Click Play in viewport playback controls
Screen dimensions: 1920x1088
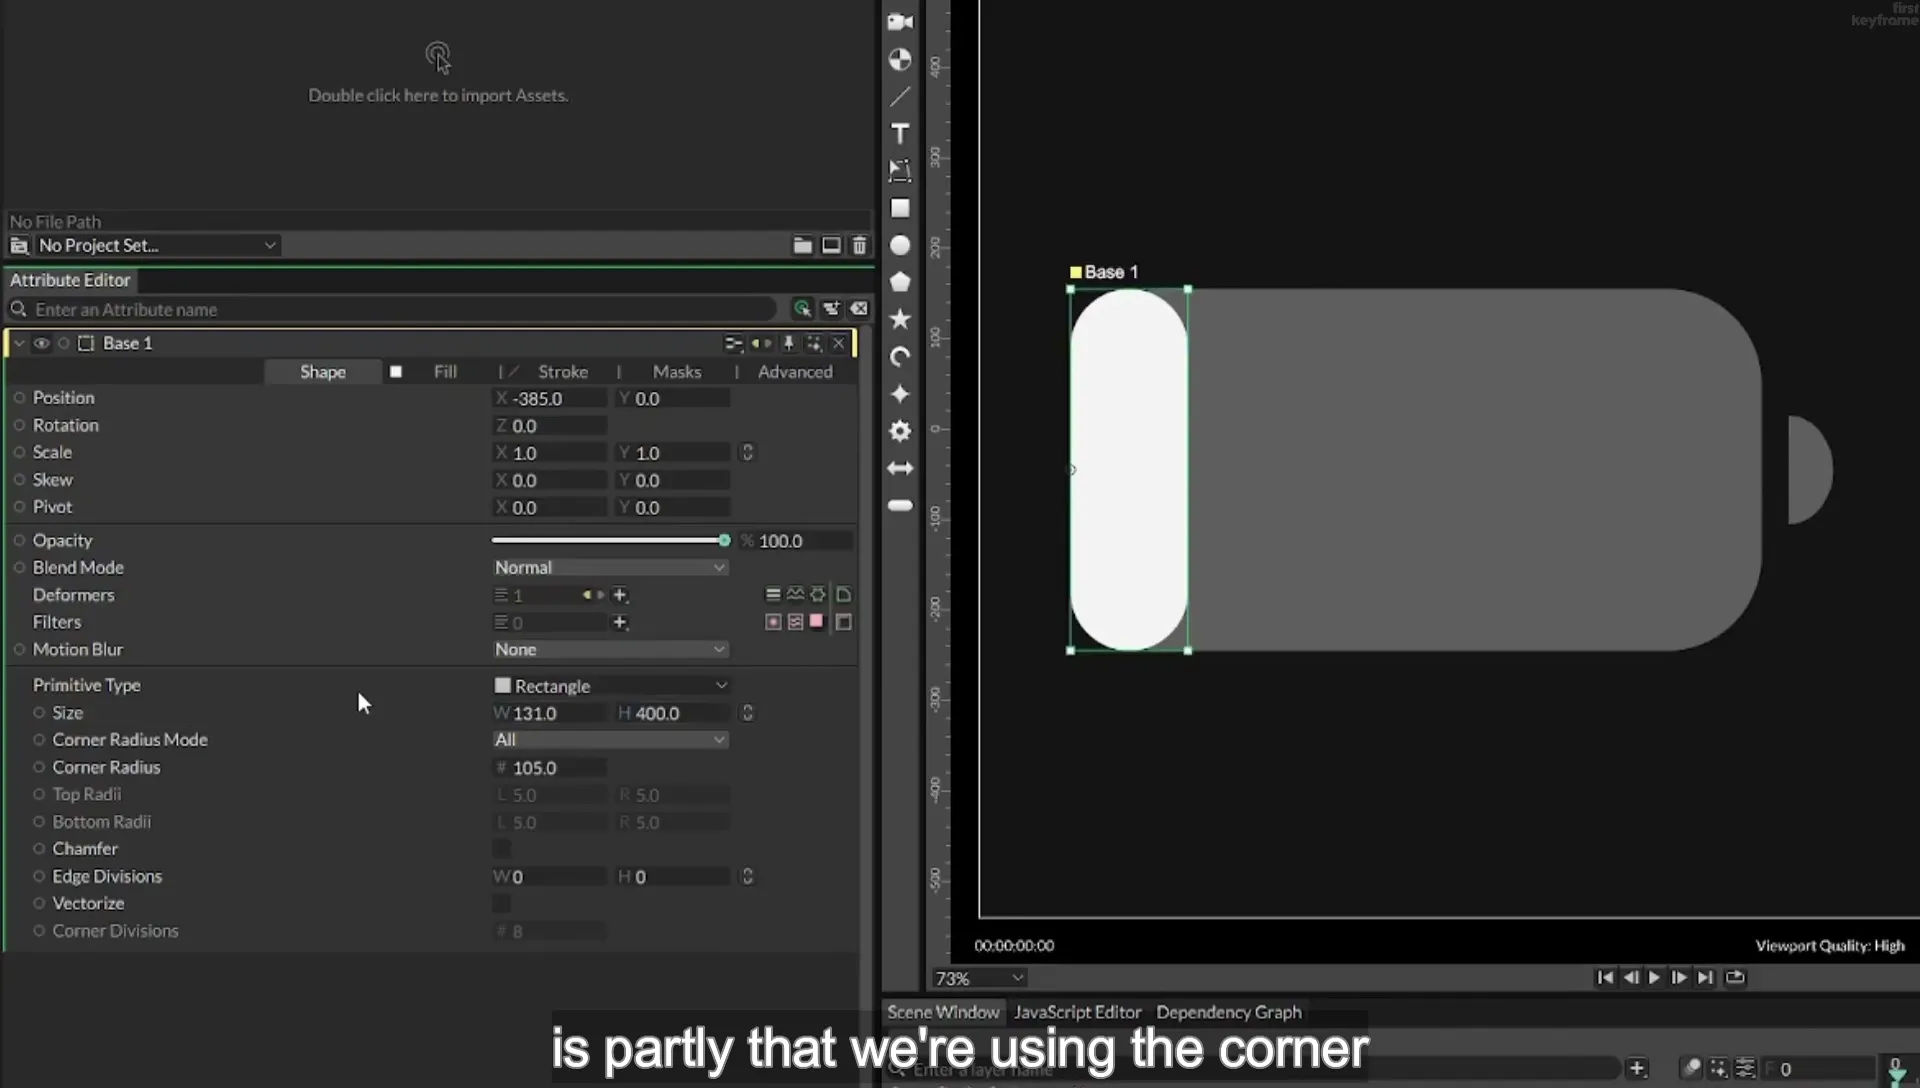coord(1654,977)
